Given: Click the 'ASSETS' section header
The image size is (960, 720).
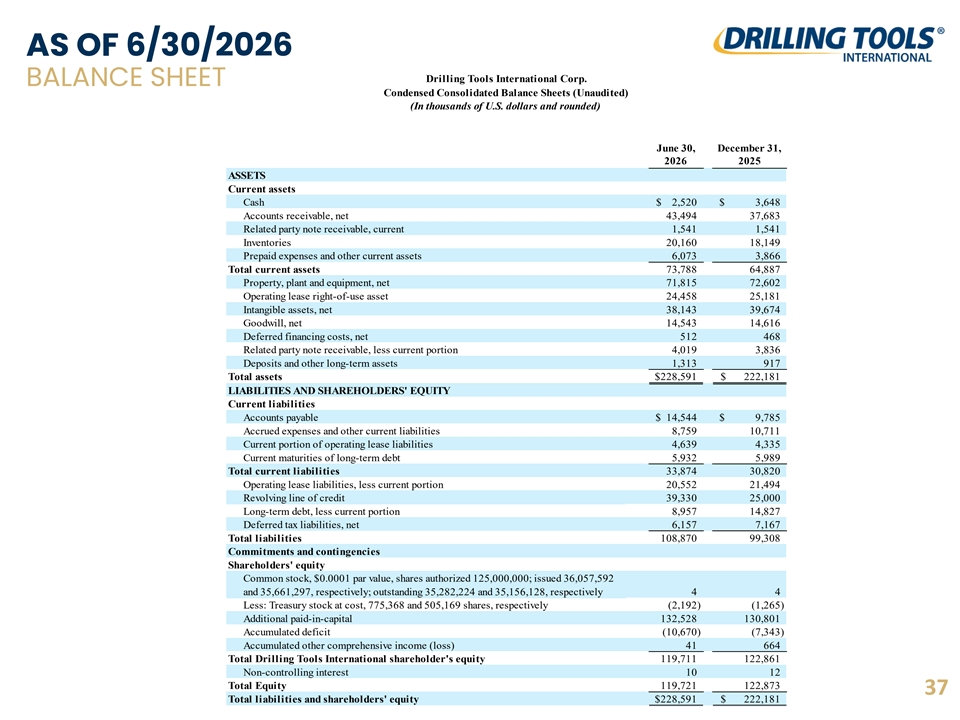Looking at the screenshot, I should pos(247,176).
